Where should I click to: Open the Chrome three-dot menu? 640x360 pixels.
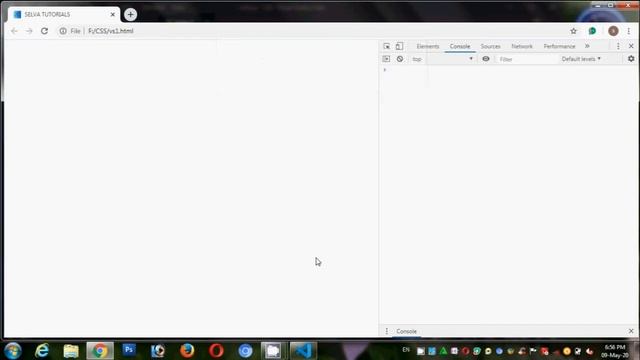click(629, 31)
